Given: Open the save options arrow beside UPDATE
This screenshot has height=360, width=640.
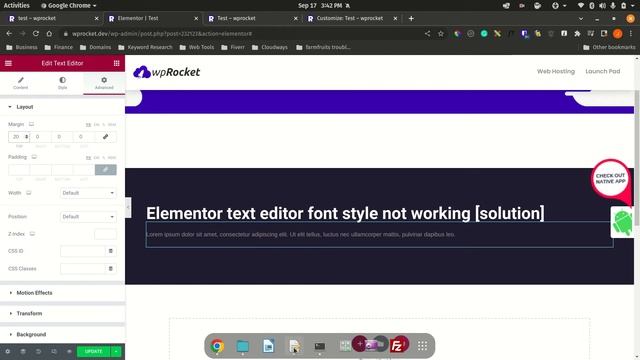Looking at the screenshot, I should tap(116, 351).
